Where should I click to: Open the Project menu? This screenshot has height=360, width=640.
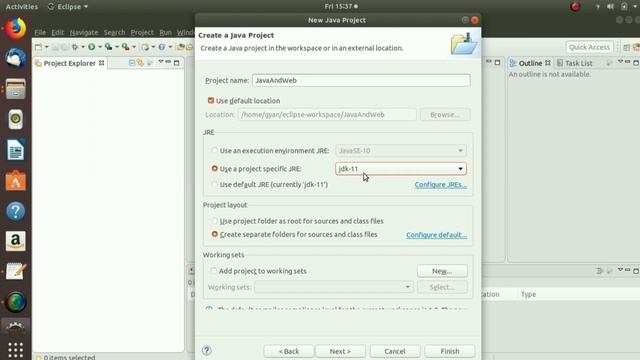pyautogui.click(x=142, y=32)
